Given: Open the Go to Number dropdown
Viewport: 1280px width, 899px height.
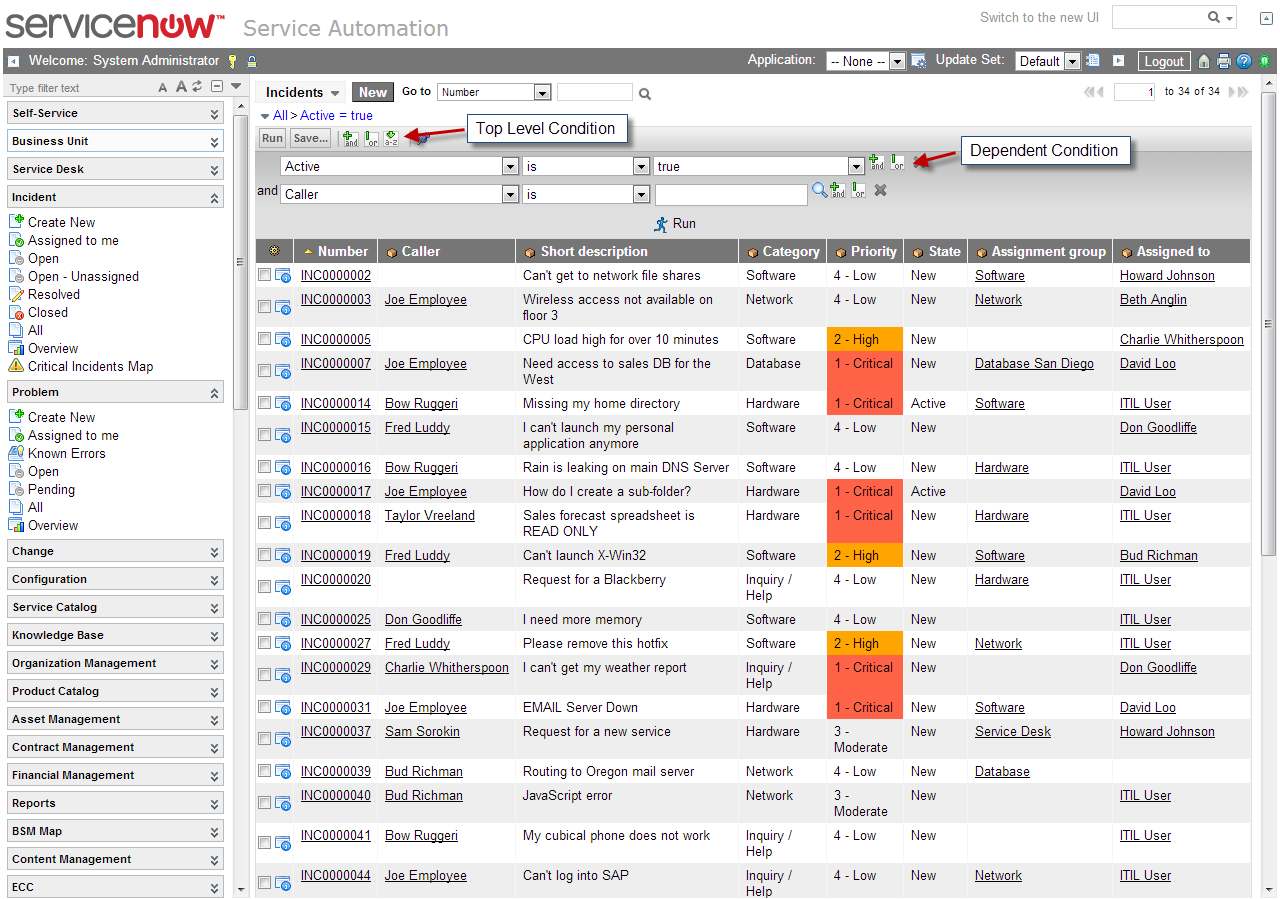Looking at the screenshot, I should [494, 92].
